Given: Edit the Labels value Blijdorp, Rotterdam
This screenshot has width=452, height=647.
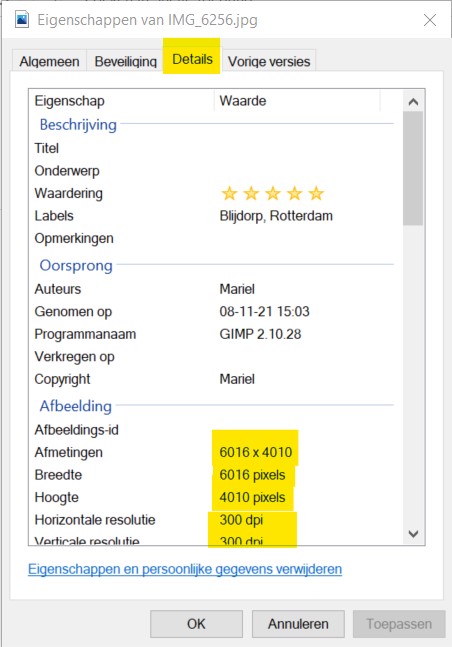Looking at the screenshot, I should [x=276, y=216].
